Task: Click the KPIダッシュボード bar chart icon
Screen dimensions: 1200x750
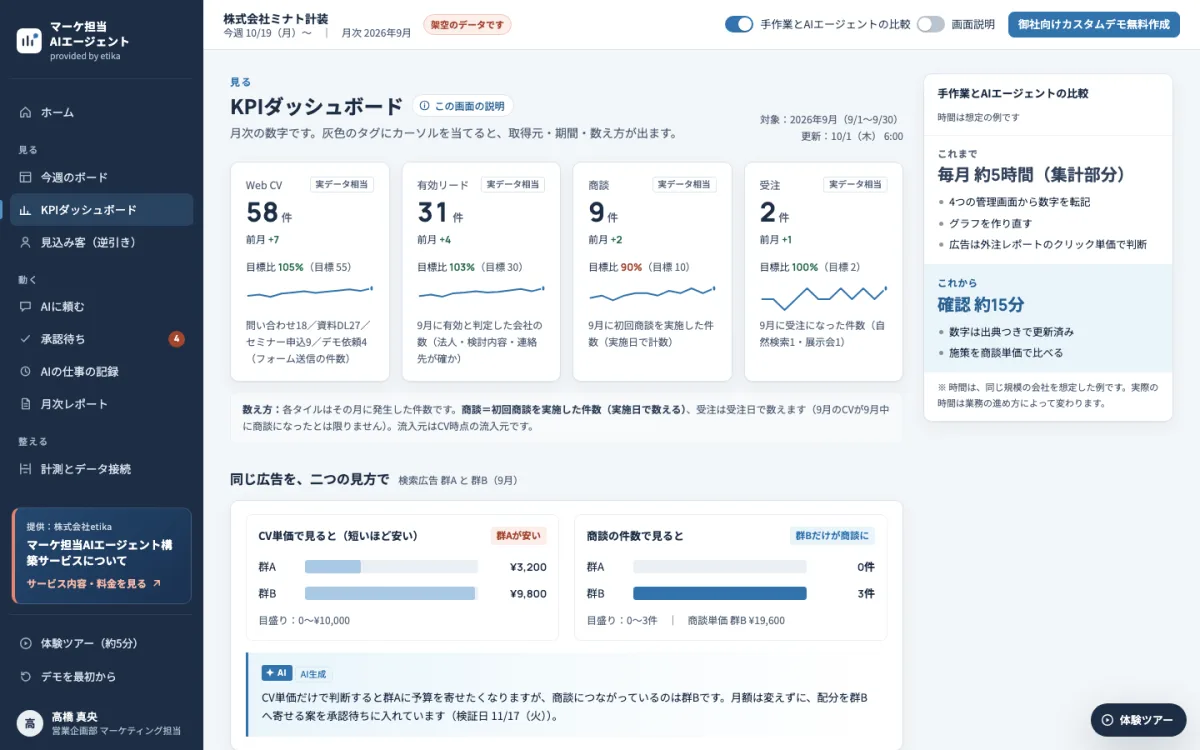Action: pyautogui.click(x=26, y=210)
